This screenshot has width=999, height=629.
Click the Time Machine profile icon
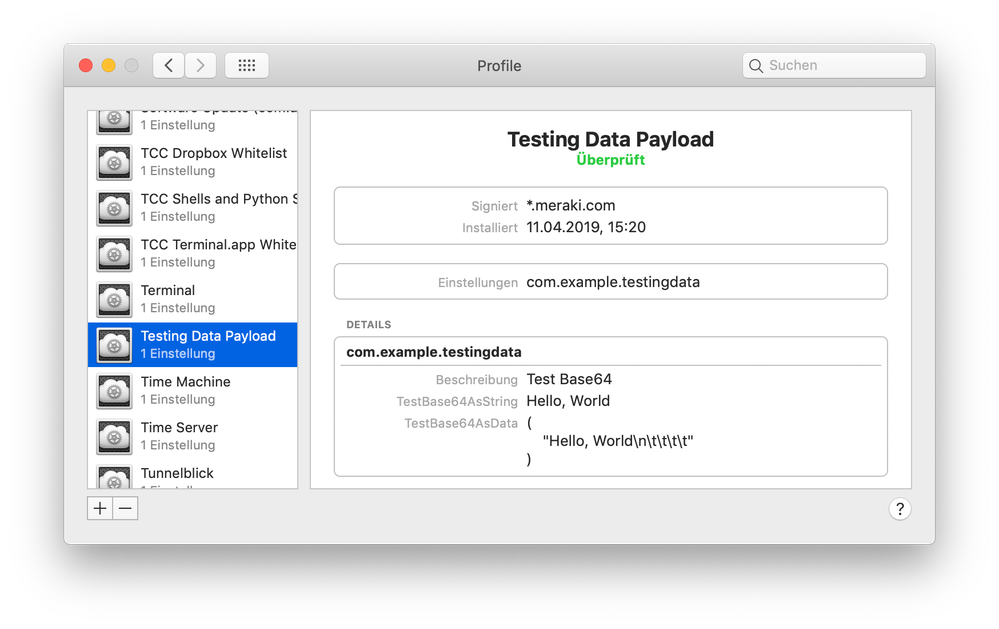click(x=114, y=391)
